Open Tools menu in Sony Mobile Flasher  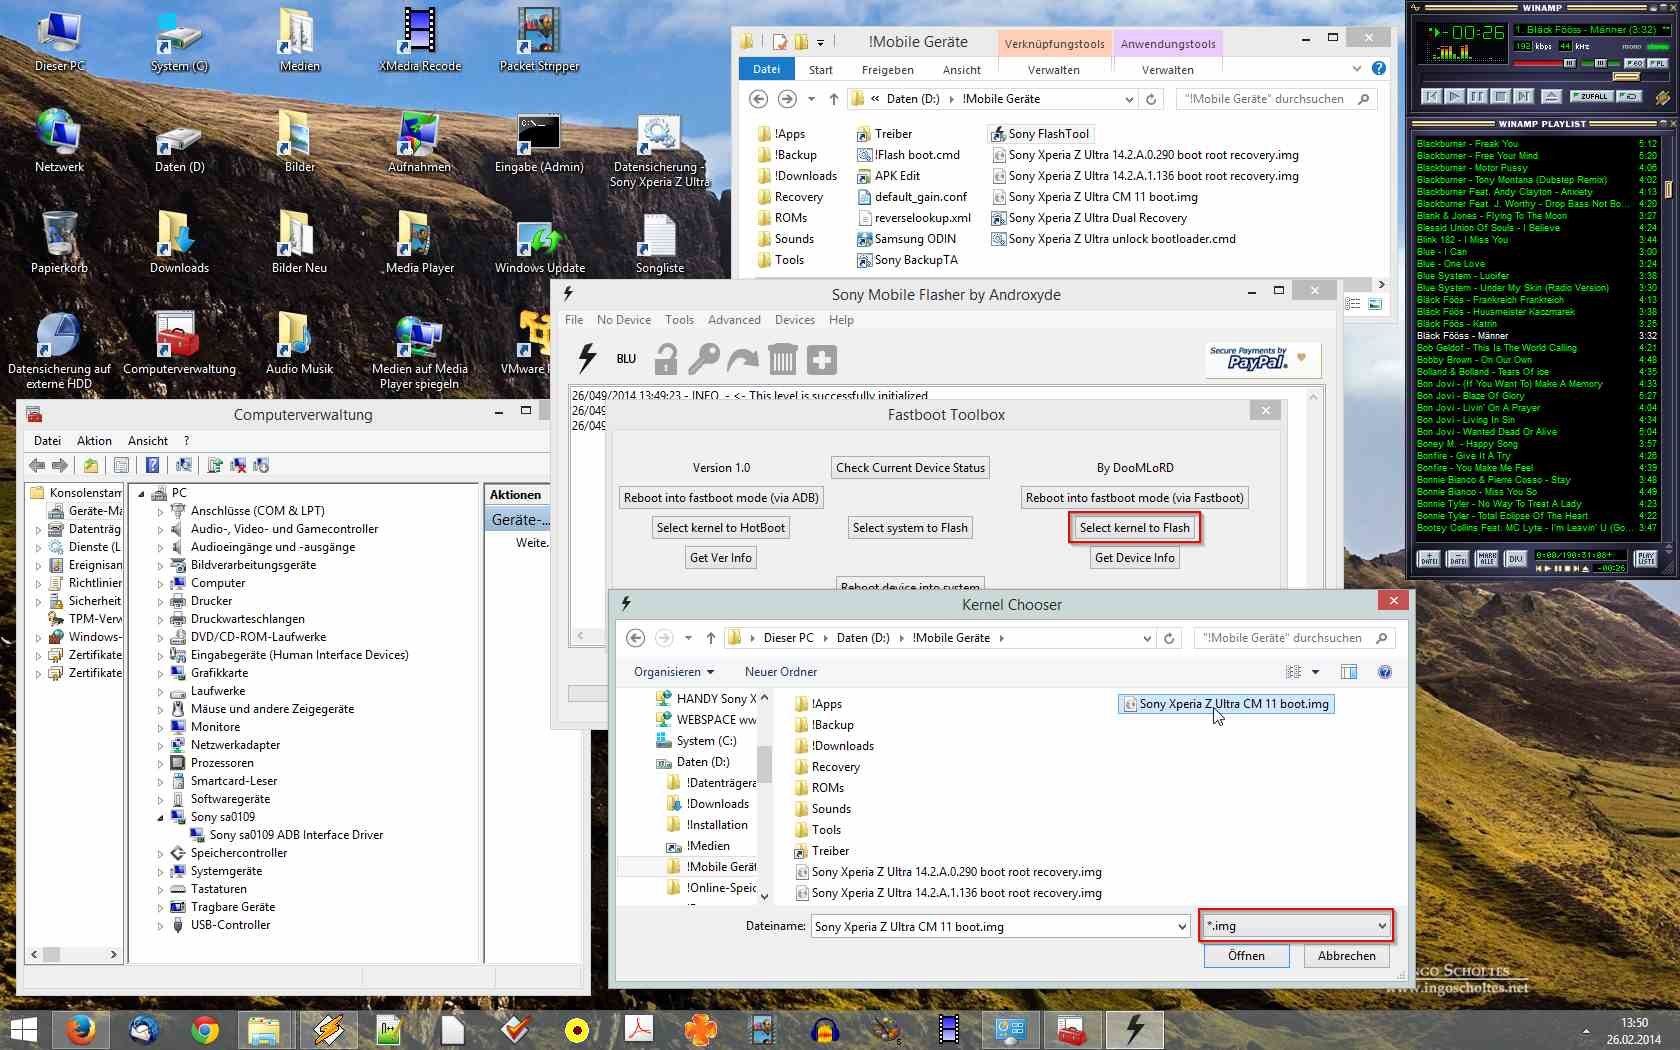pos(679,320)
